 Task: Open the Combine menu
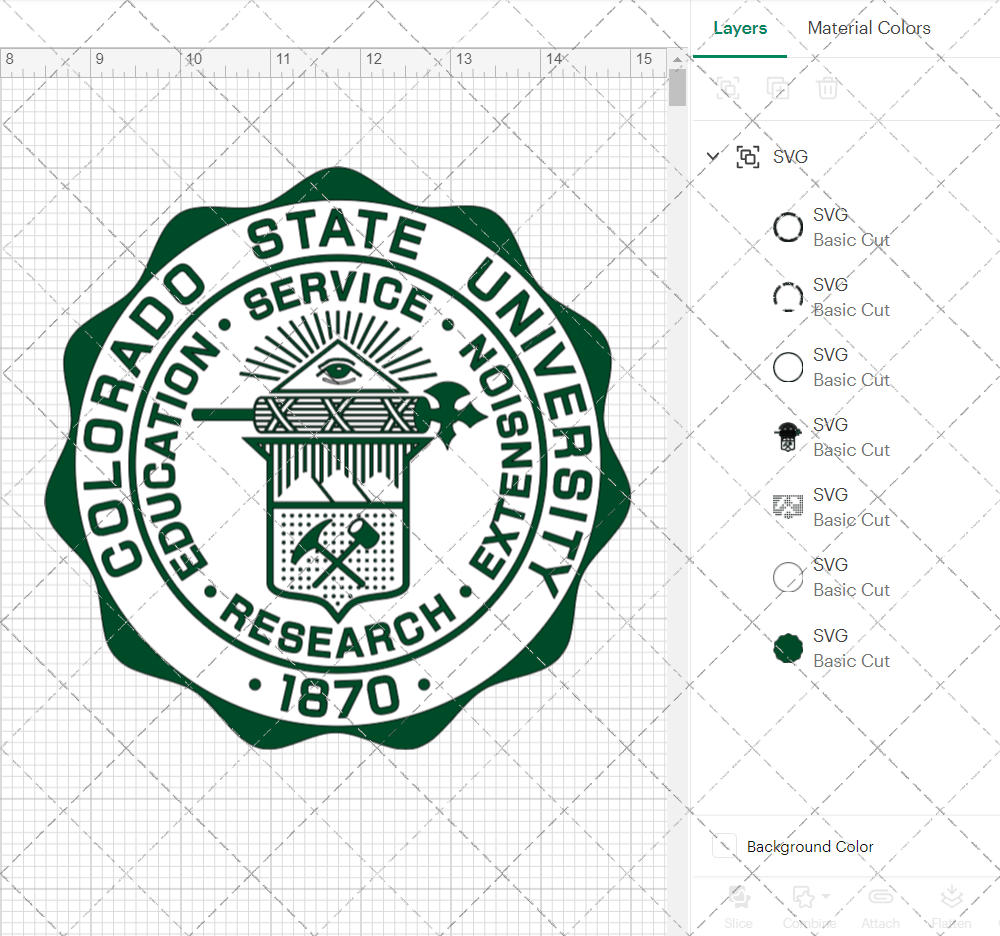[x=810, y=906]
